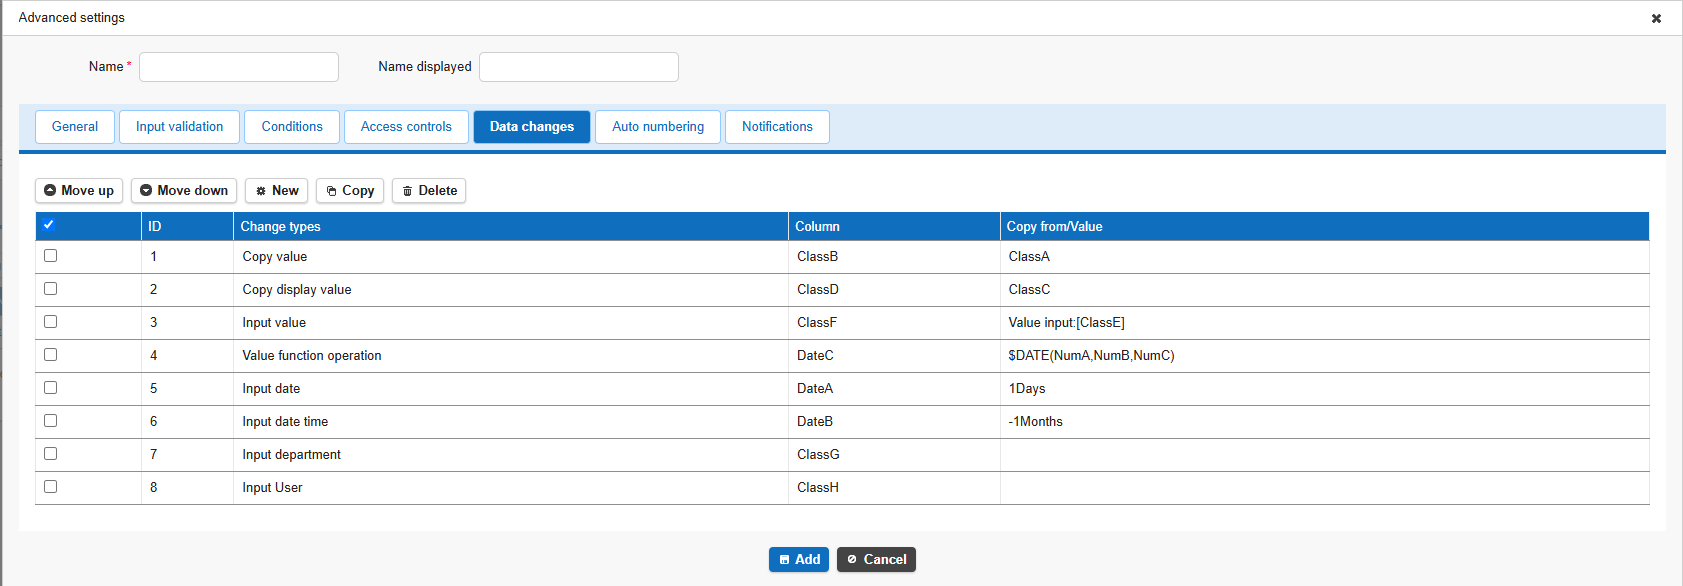Click the Copy from/Value column header
Image resolution: width=1683 pixels, height=586 pixels.
(x=1325, y=227)
